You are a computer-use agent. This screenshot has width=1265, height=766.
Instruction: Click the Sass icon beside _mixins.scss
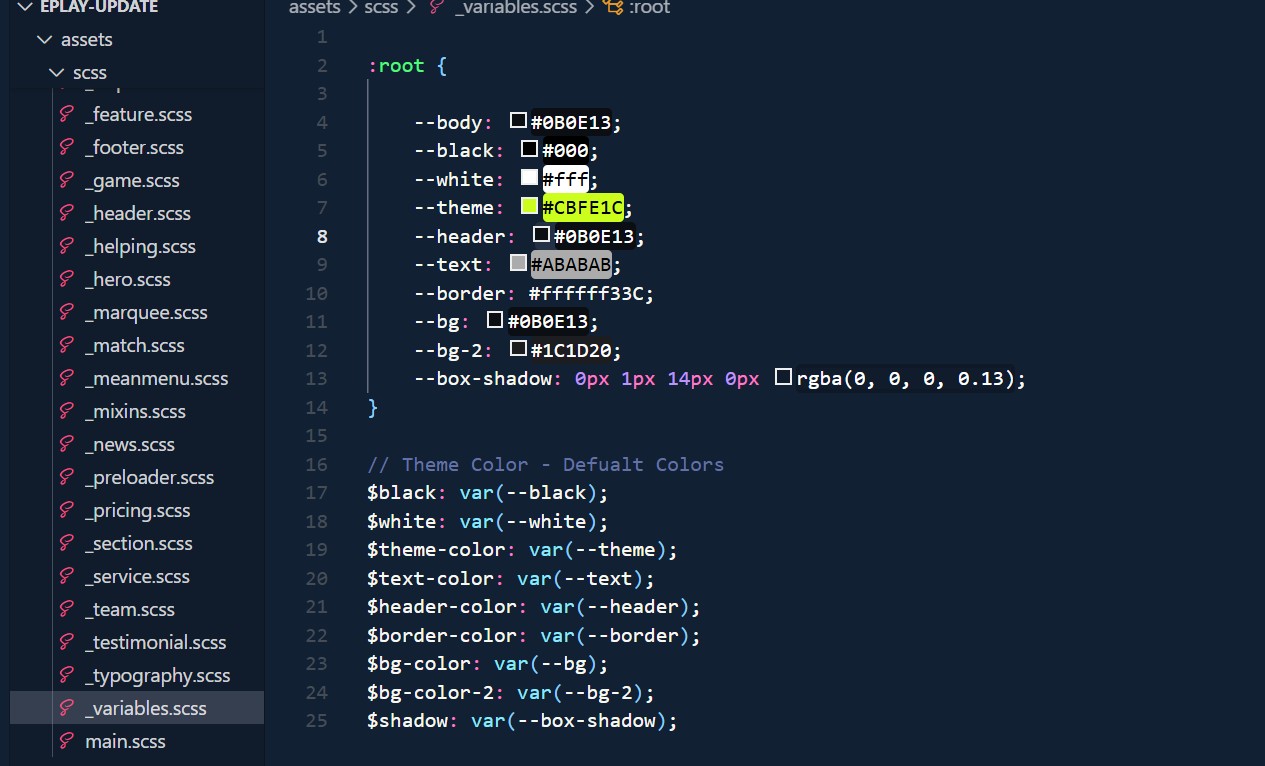coord(68,411)
